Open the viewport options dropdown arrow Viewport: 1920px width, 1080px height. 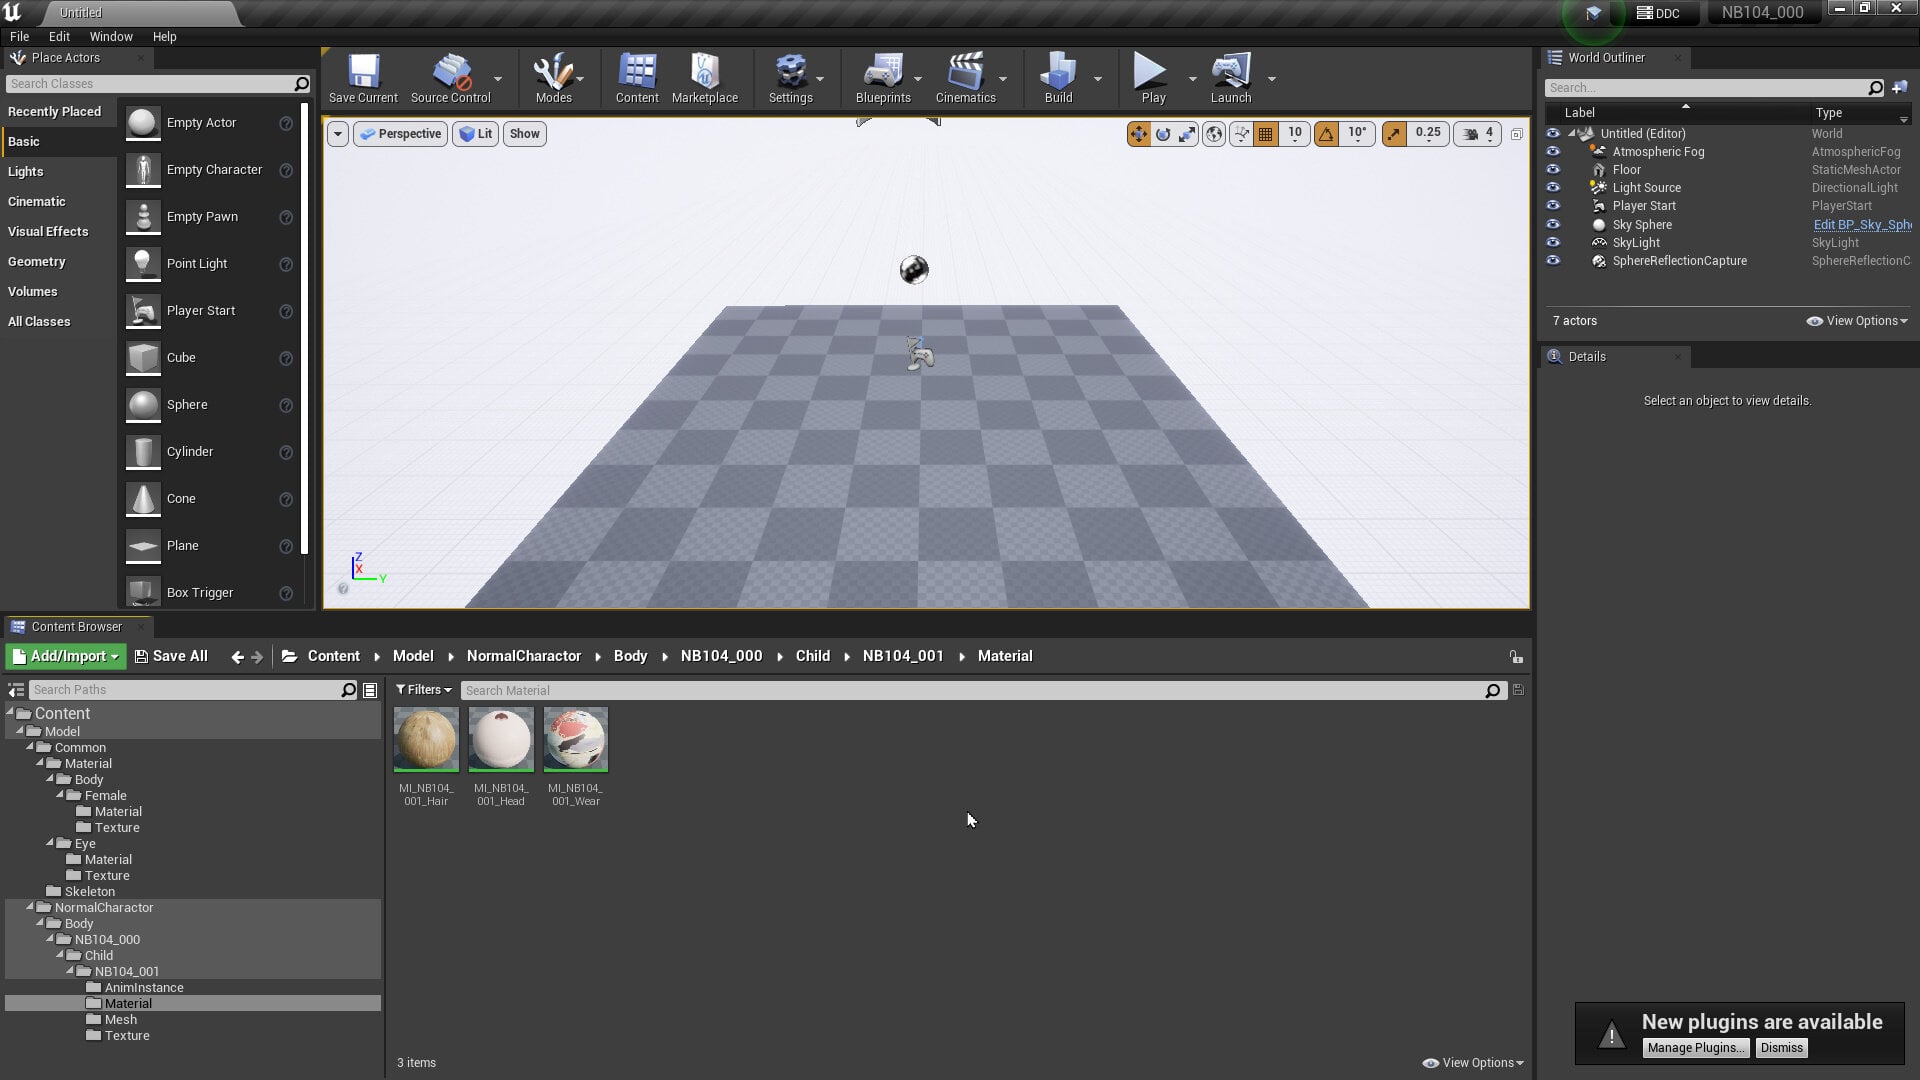(x=338, y=134)
